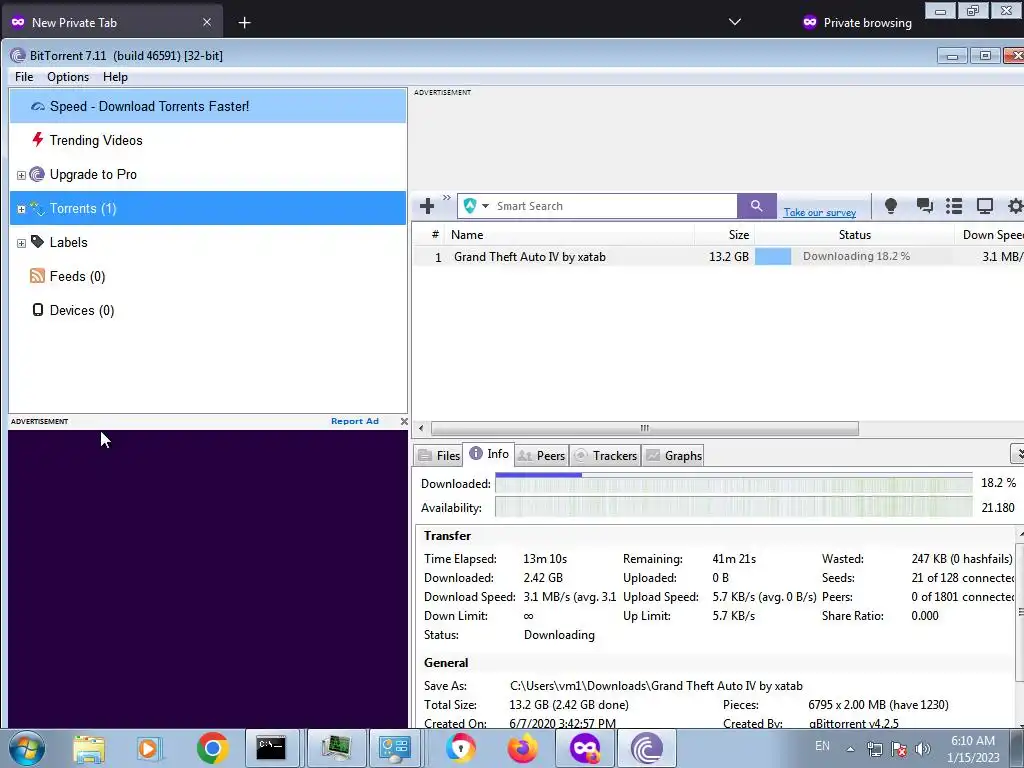Select Grand Theft Auto IV by xatab torrent
Viewport: 1024px width, 768px height.
[530, 257]
